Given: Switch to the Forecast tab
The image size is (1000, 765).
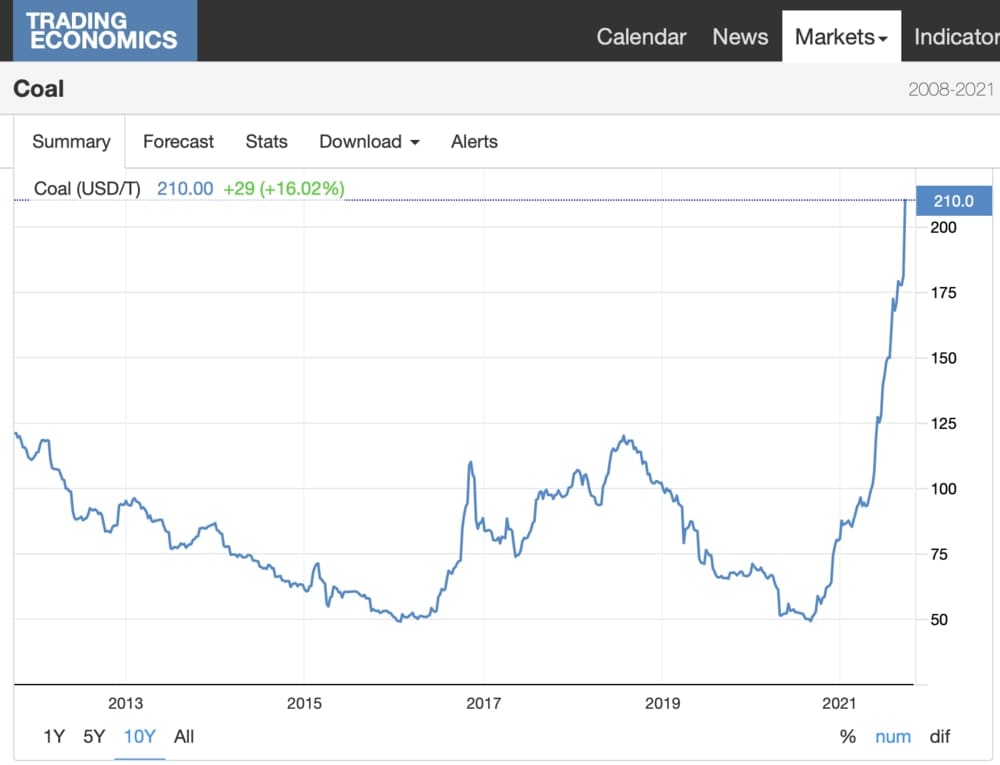Looking at the screenshot, I should pos(178,142).
